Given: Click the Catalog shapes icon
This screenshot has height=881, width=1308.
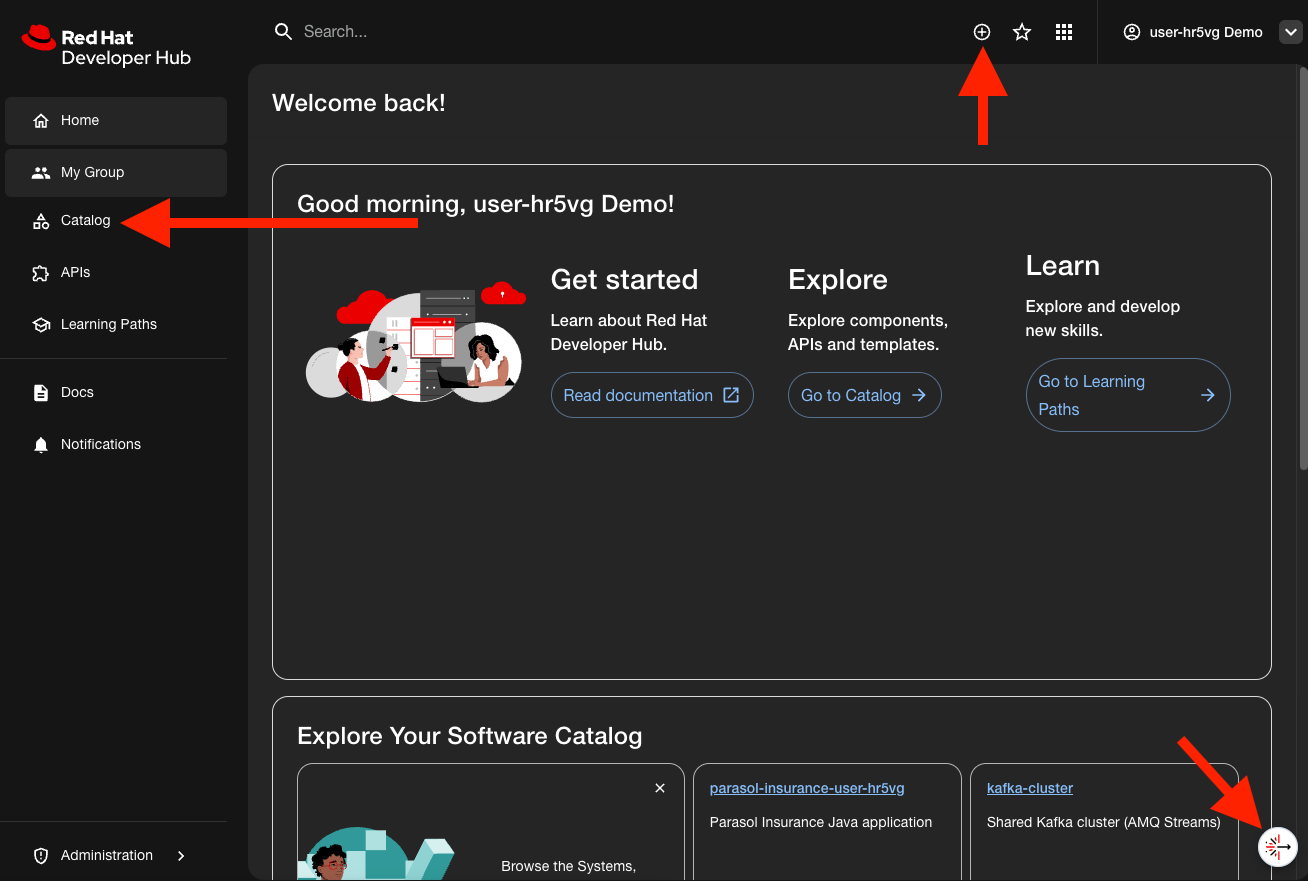Looking at the screenshot, I should (41, 221).
